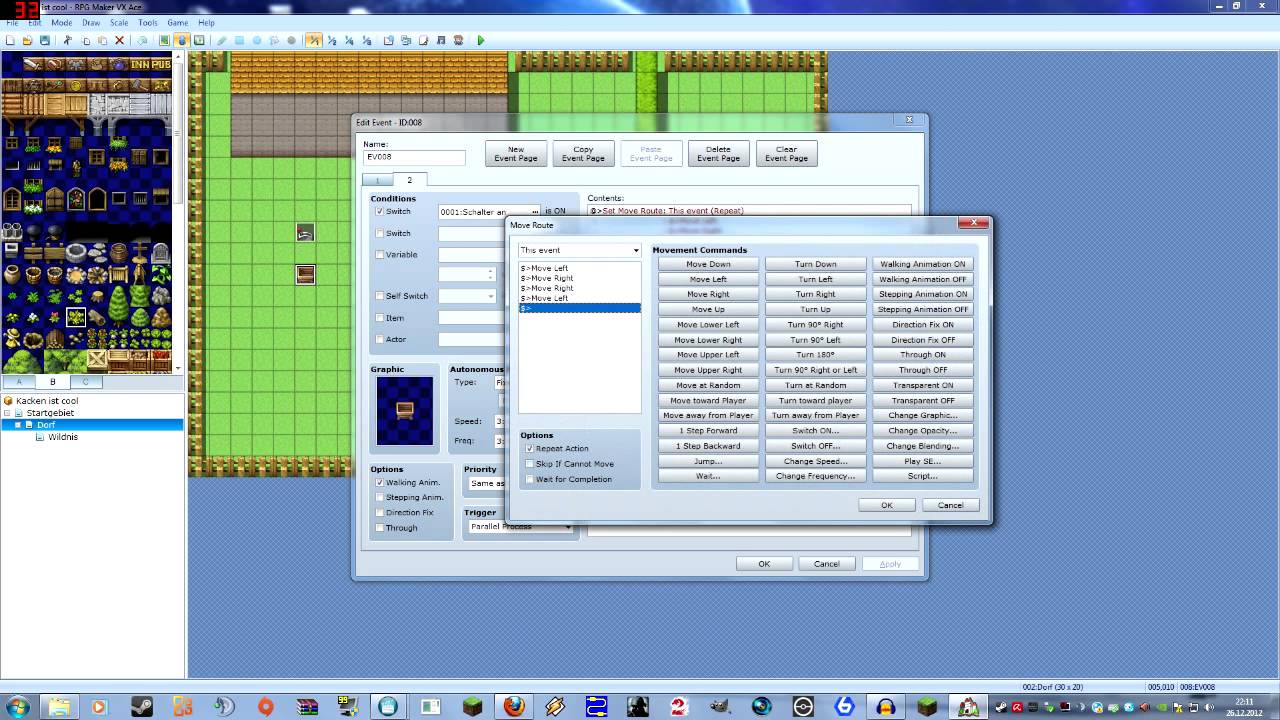Image resolution: width=1280 pixels, height=720 pixels.
Task: Create a new project from the toolbar
Action: pyautogui.click(x=10, y=40)
